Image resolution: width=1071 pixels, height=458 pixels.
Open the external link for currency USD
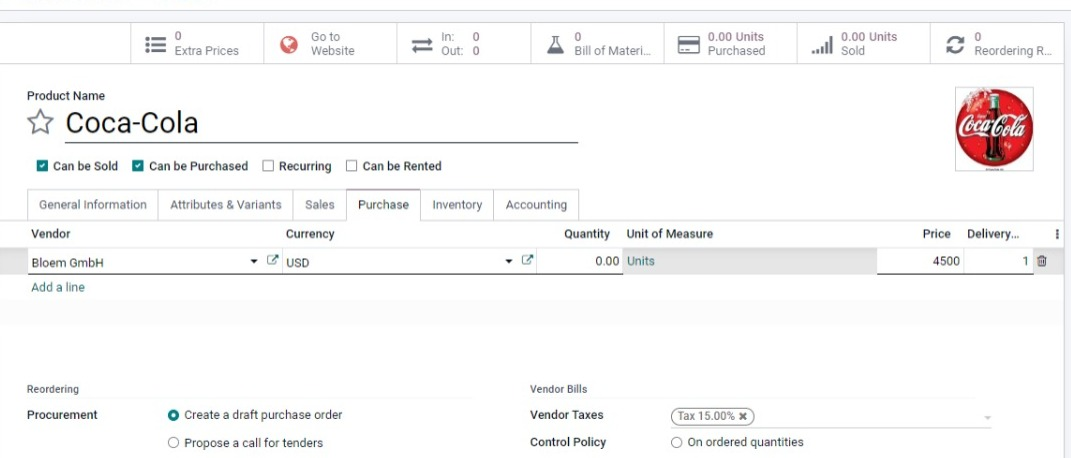click(x=527, y=260)
